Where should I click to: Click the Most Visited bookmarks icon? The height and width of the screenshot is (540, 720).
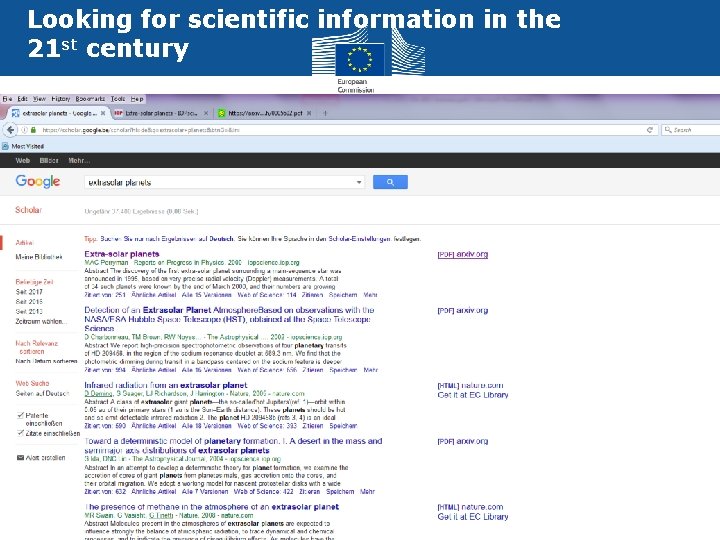(5, 146)
